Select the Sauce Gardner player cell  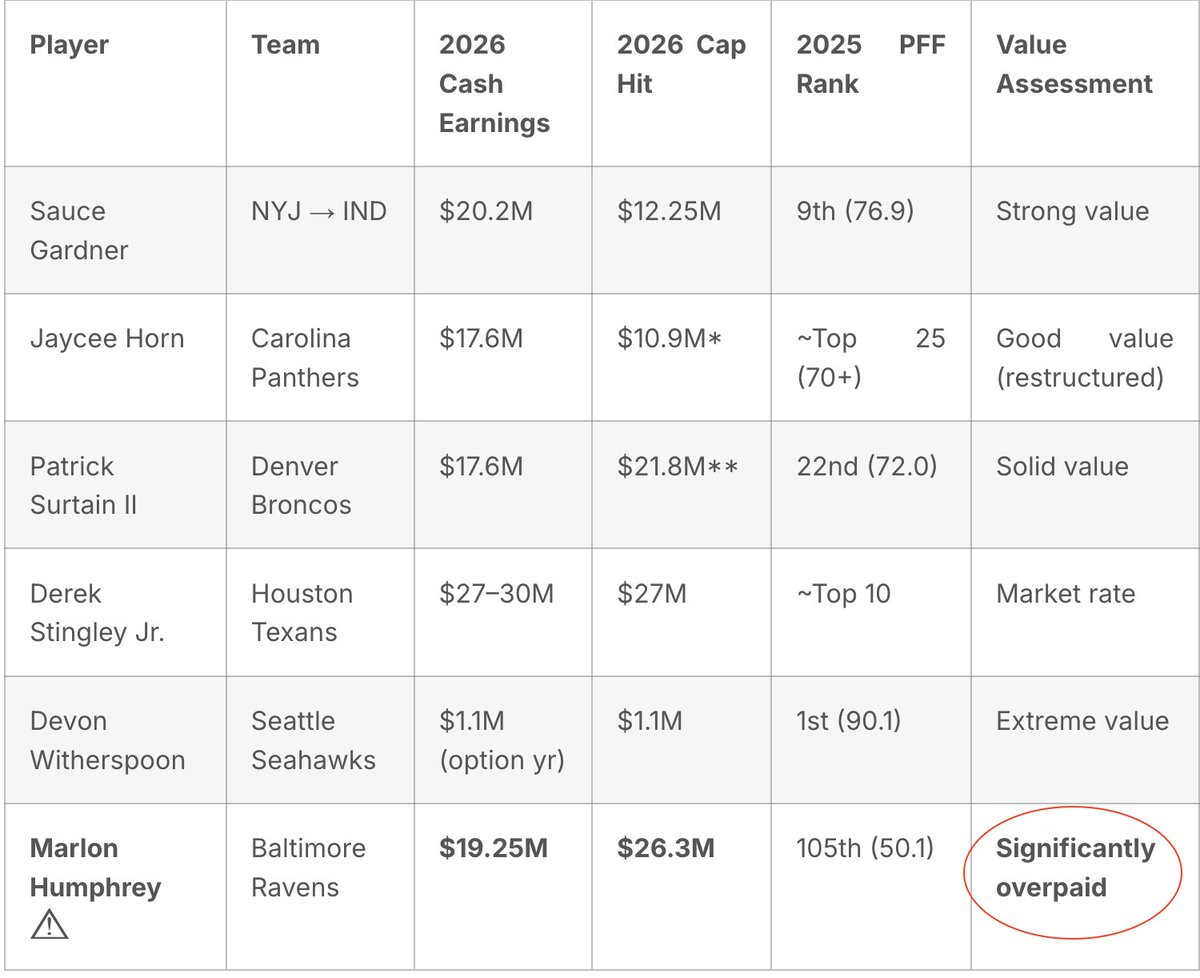tap(79, 231)
